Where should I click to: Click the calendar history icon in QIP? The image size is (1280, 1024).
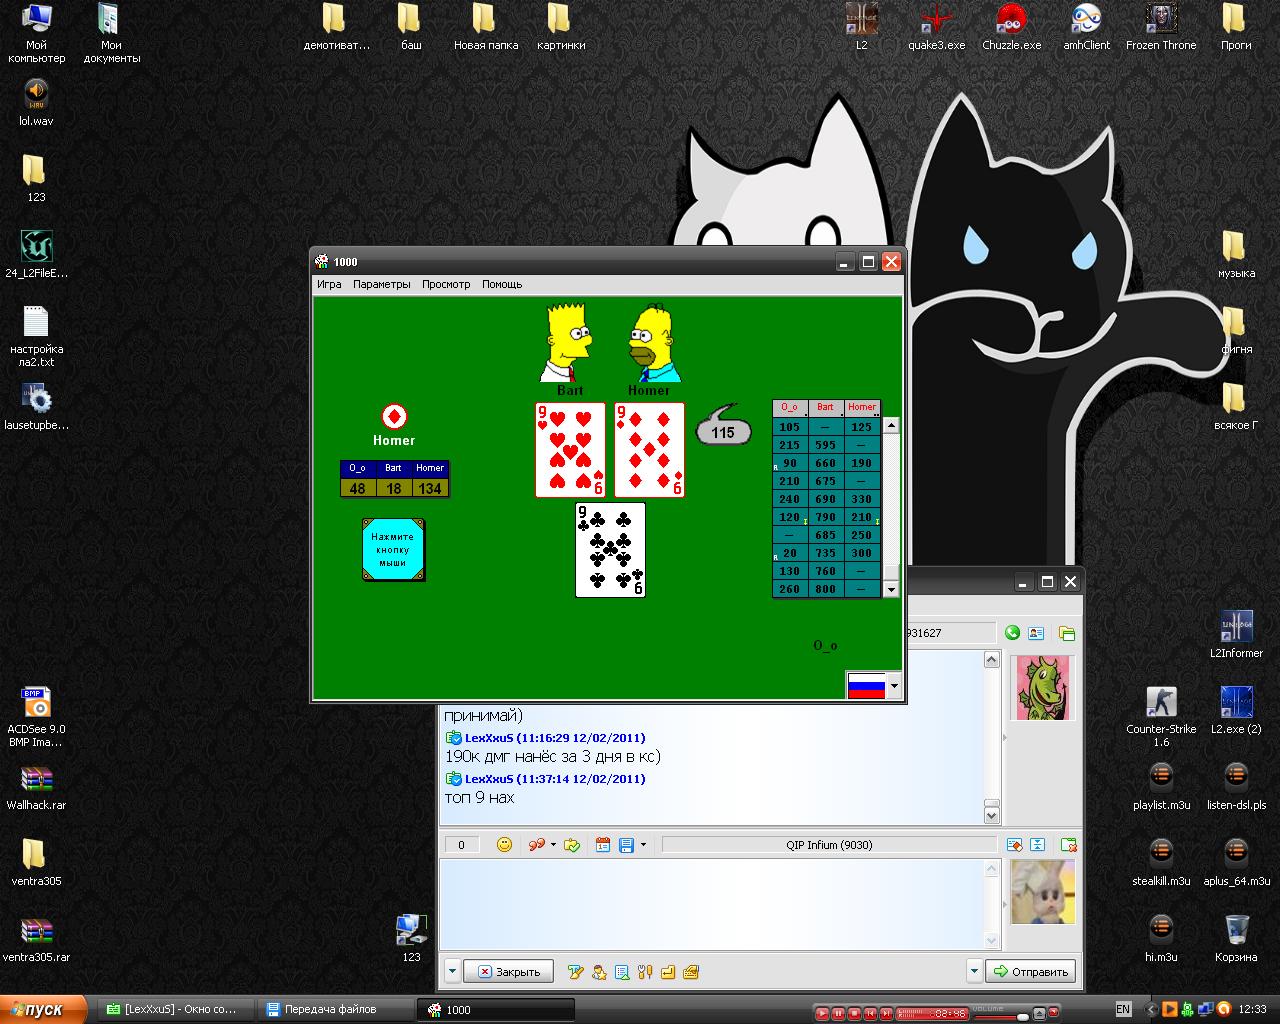tap(603, 845)
